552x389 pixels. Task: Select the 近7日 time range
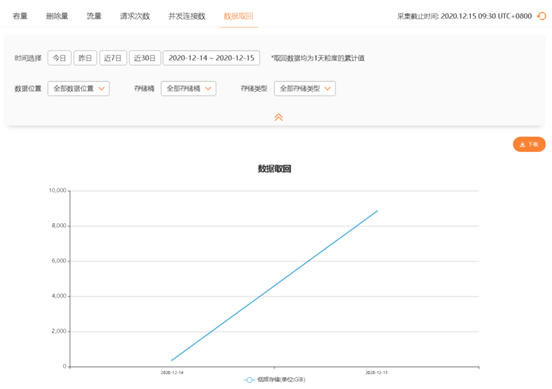(113, 58)
